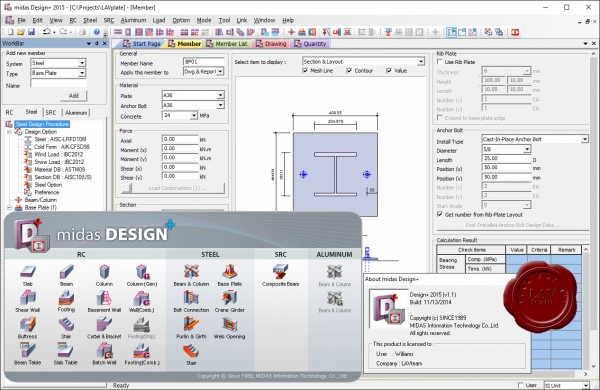Toggle the Contour checkbox
The image size is (600, 390).
coord(349,70)
